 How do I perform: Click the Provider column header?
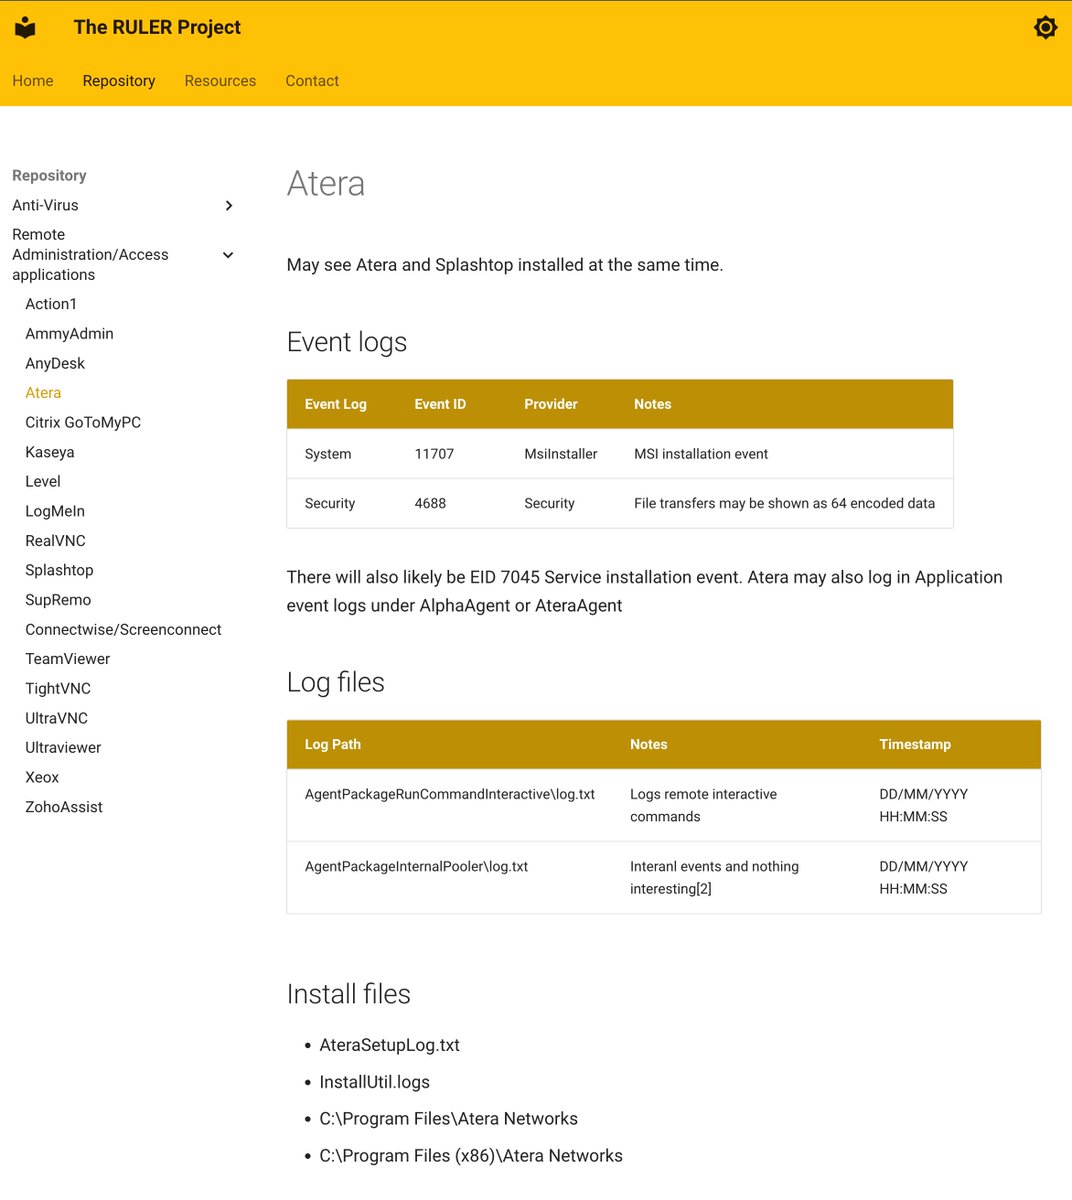point(551,404)
